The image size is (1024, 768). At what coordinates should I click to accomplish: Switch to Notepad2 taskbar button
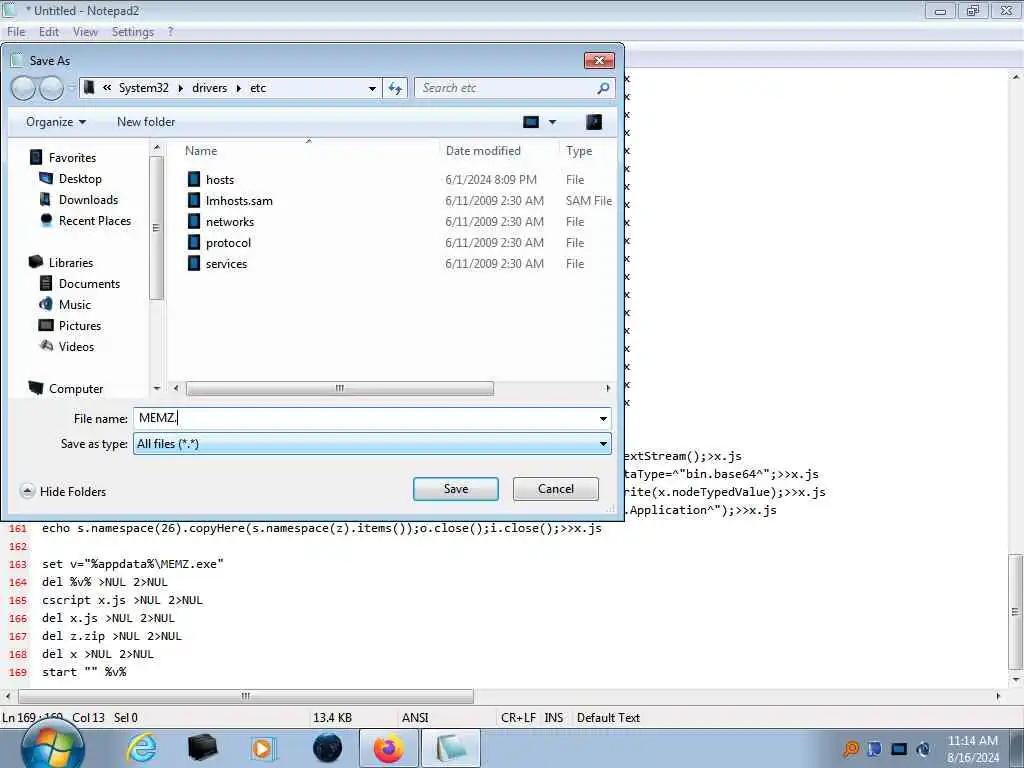click(451, 748)
